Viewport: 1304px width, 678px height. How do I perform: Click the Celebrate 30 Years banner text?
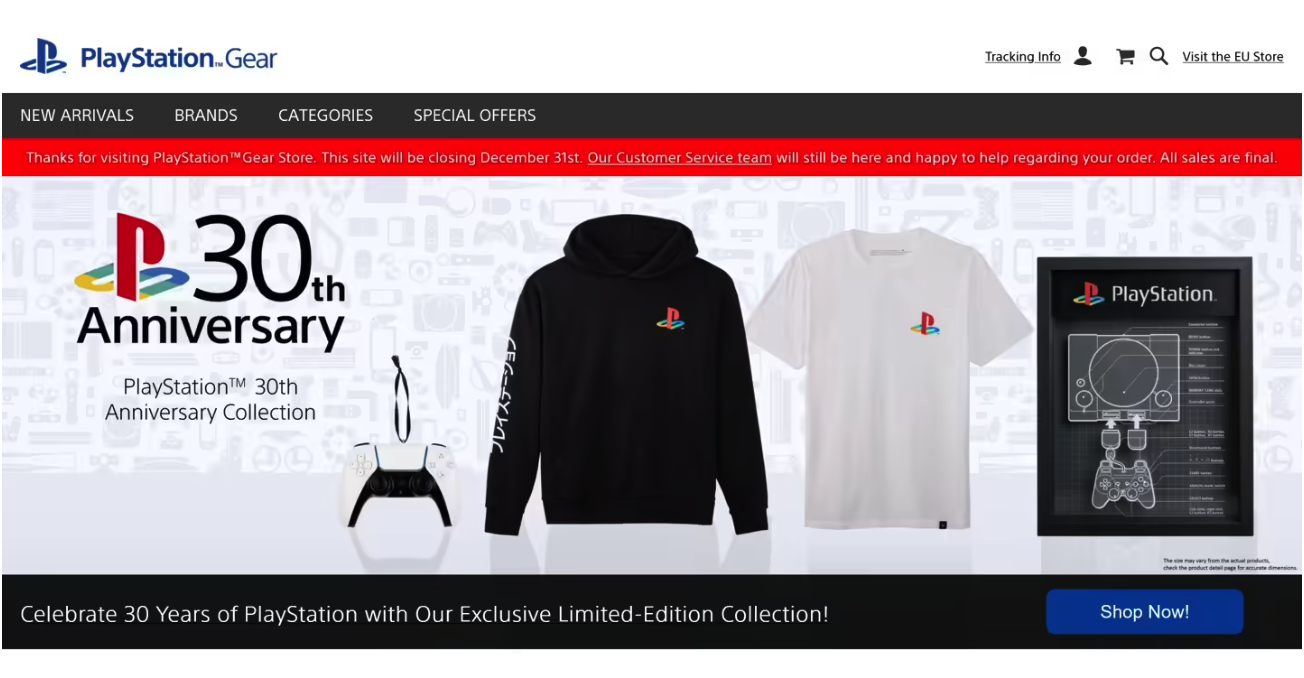coord(424,614)
